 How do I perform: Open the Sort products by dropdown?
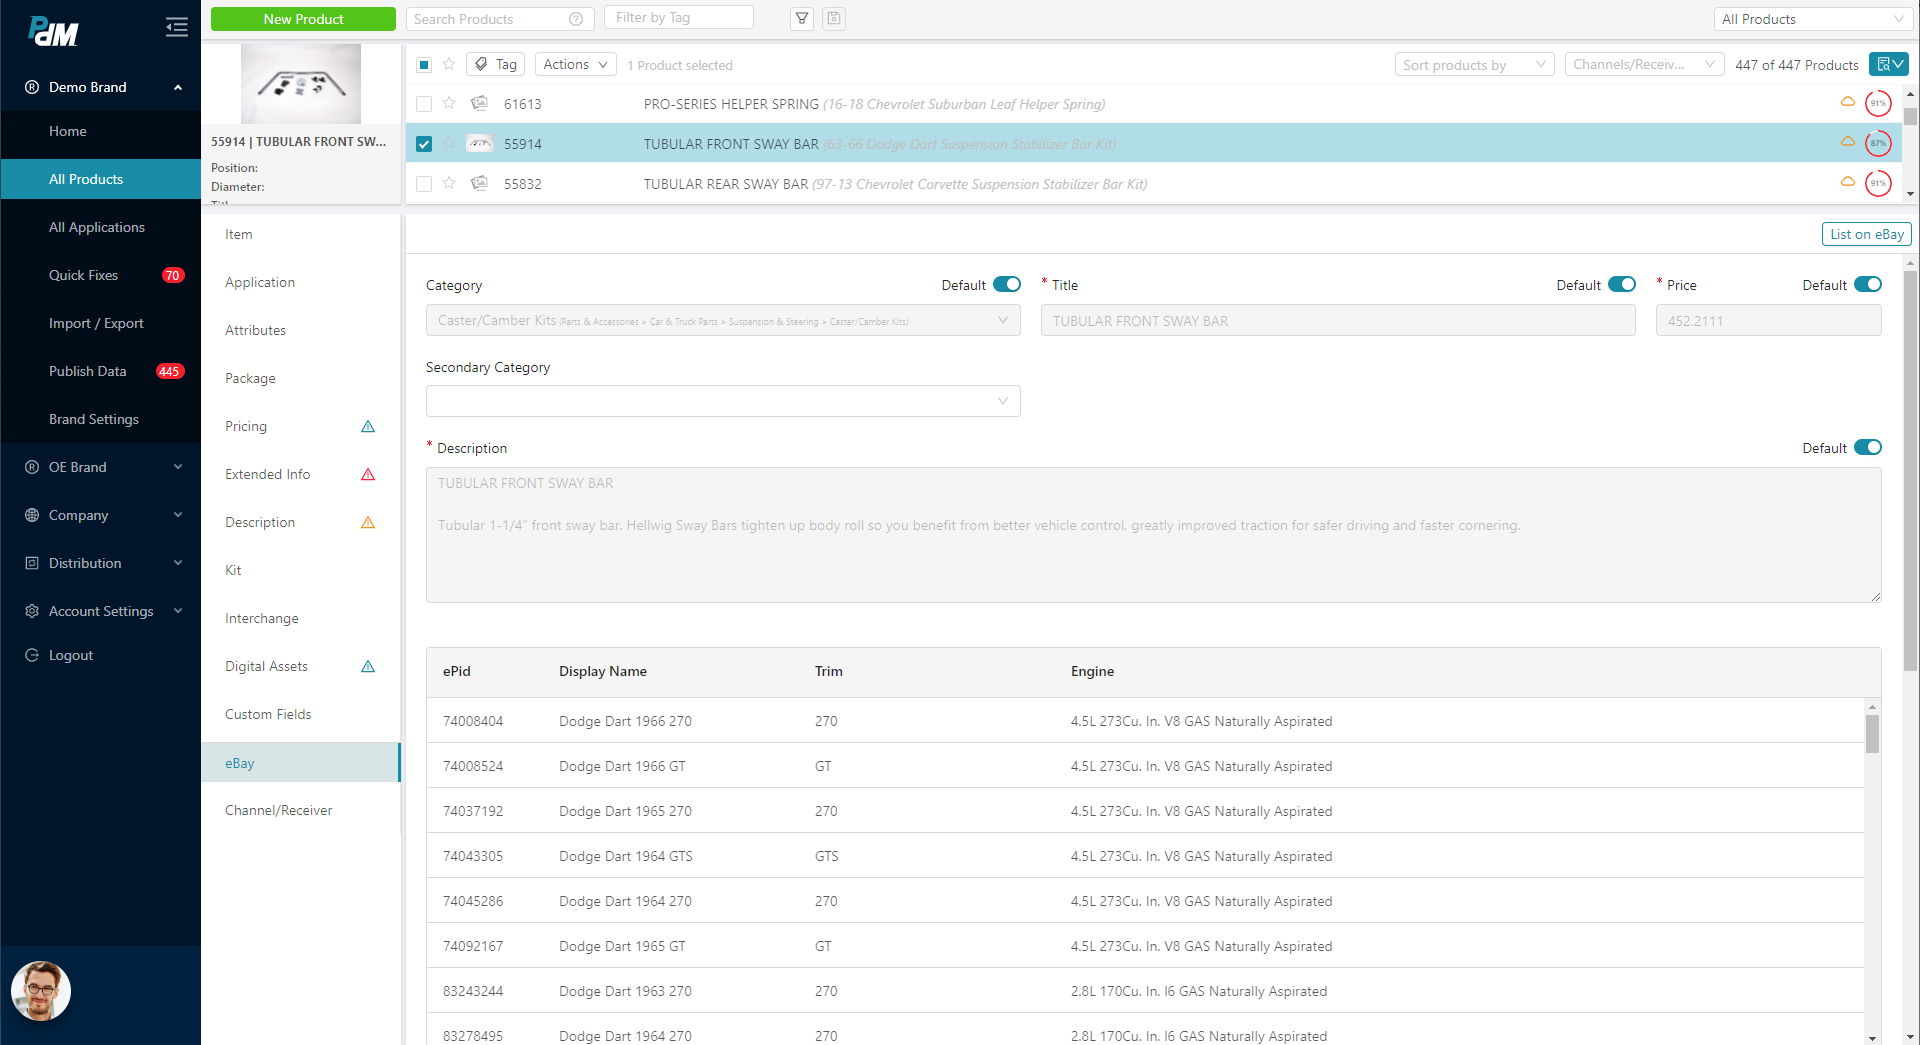(1474, 65)
